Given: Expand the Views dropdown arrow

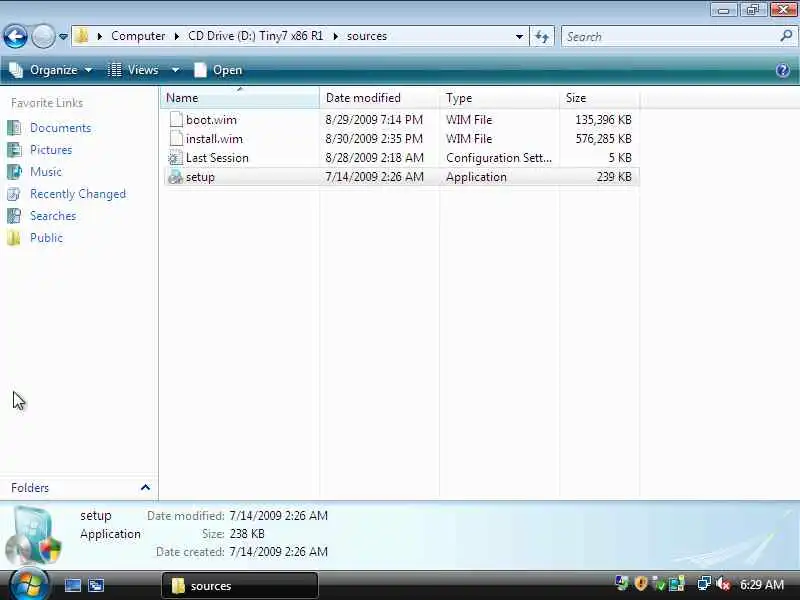Looking at the screenshot, I should coord(175,70).
